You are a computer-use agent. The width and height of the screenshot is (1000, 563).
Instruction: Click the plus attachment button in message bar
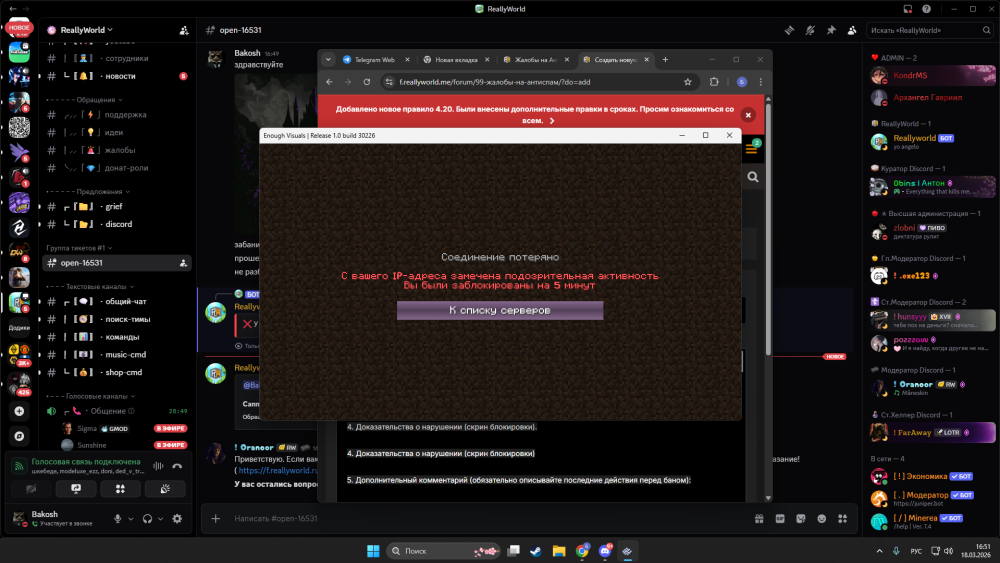(216, 518)
